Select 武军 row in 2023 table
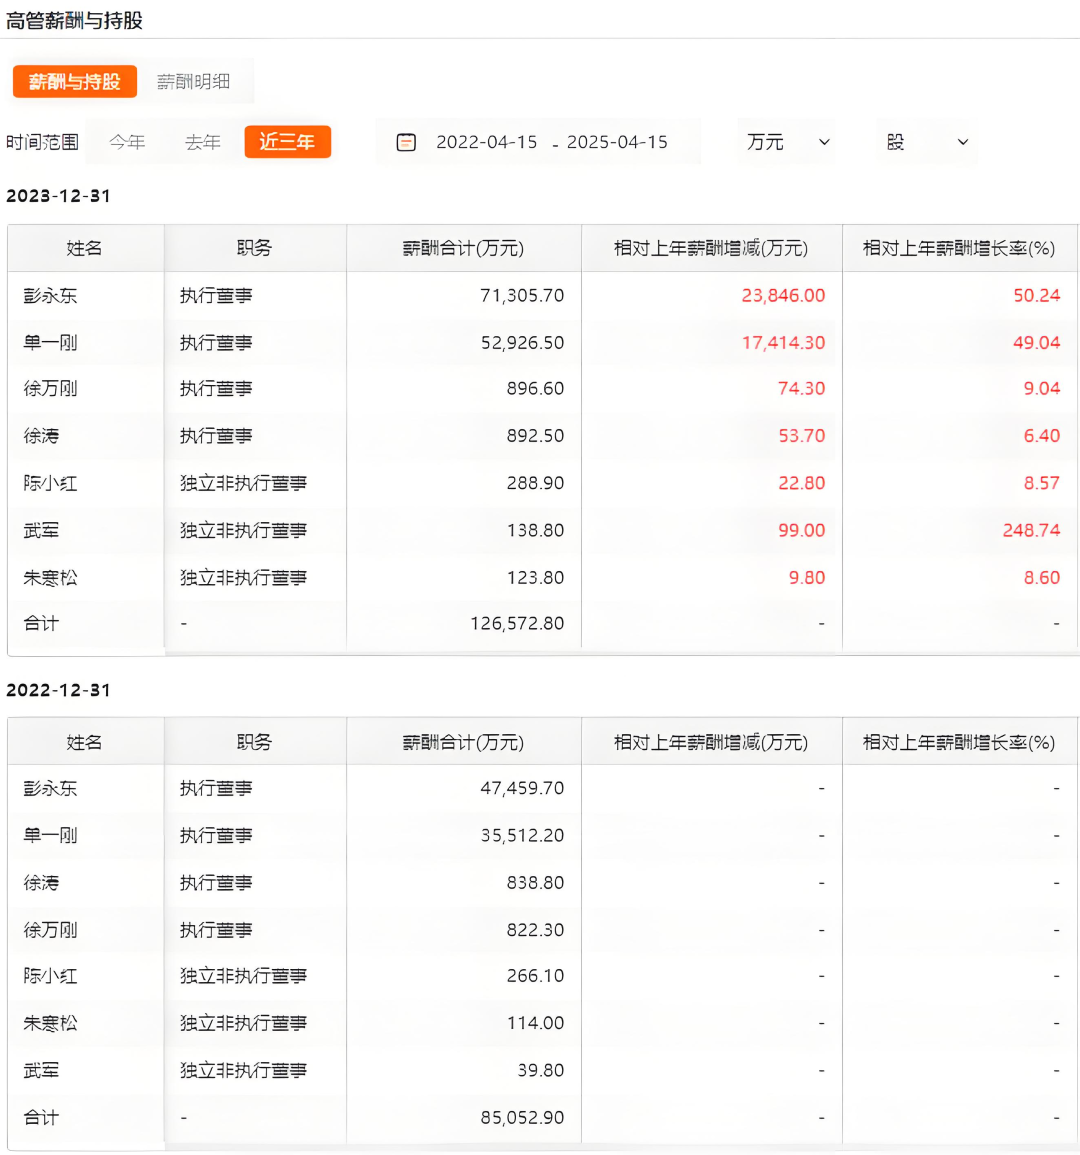 [x=41, y=531]
